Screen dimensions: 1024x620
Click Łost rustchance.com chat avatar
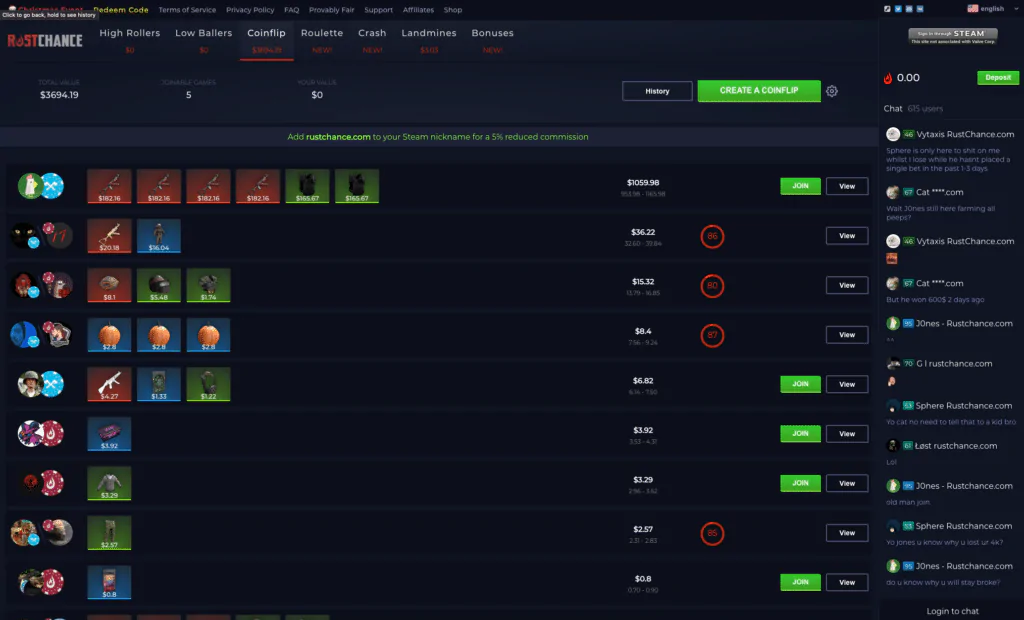point(893,446)
